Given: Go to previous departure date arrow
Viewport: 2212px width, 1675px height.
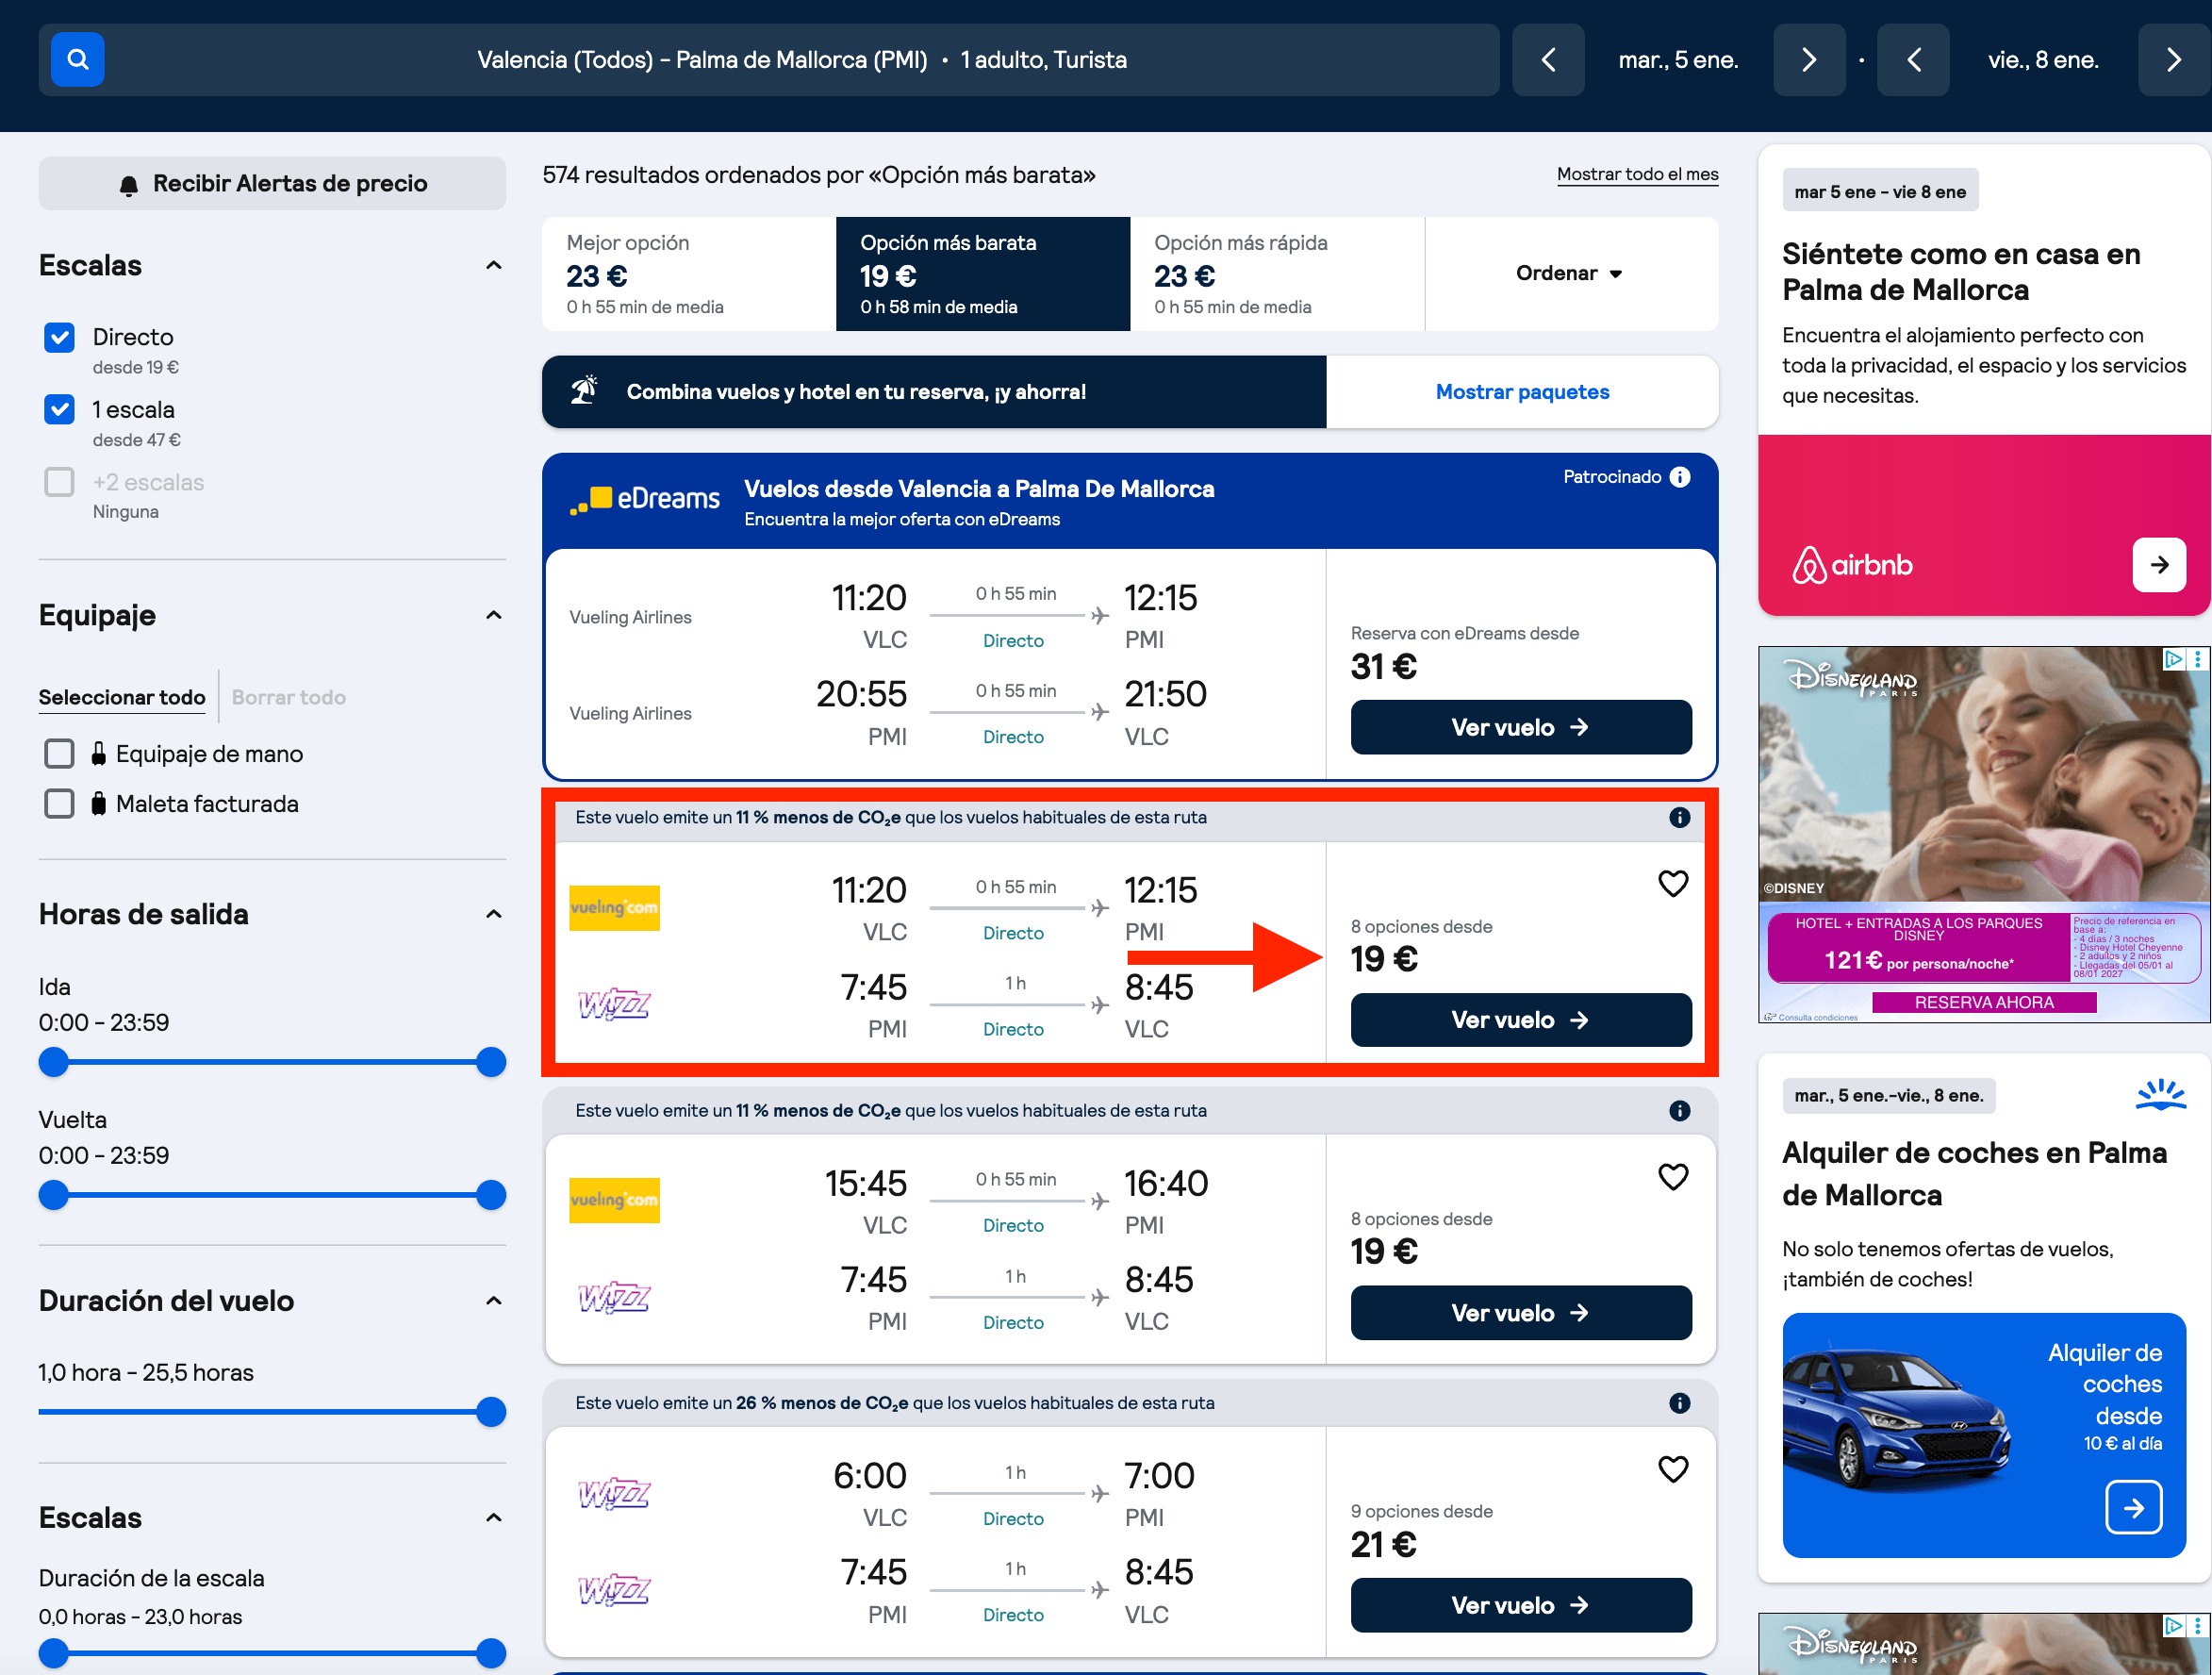Looking at the screenshot, I should click(1548, 60).
